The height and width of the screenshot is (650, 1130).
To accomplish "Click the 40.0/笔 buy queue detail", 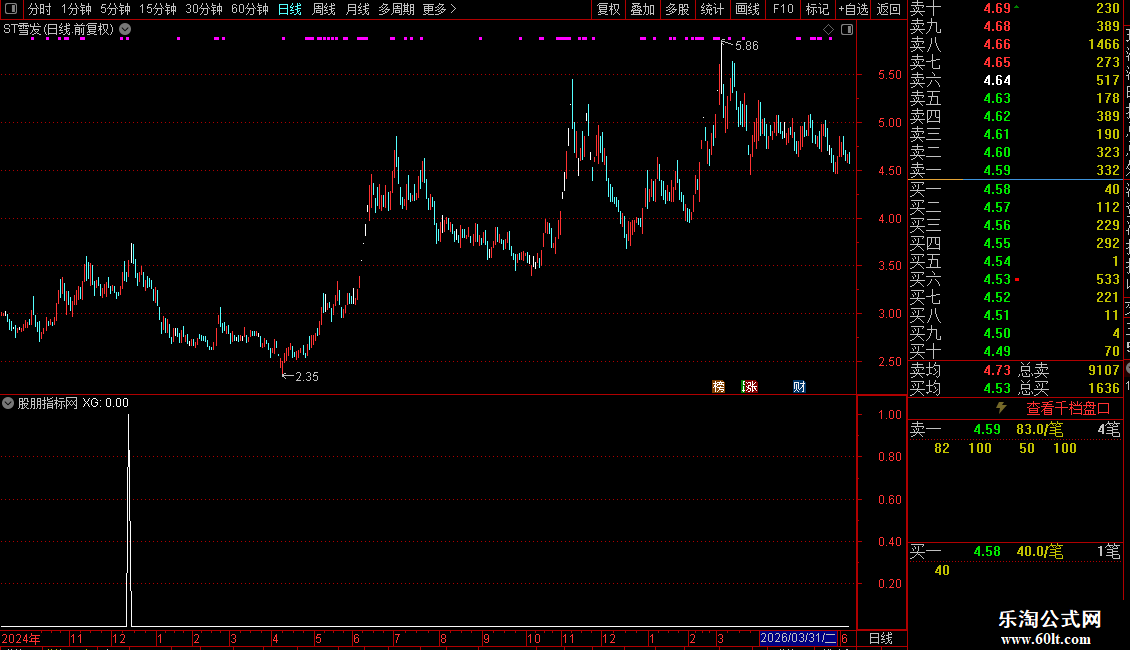I will pyautogui.click(x=1040, y=551).
